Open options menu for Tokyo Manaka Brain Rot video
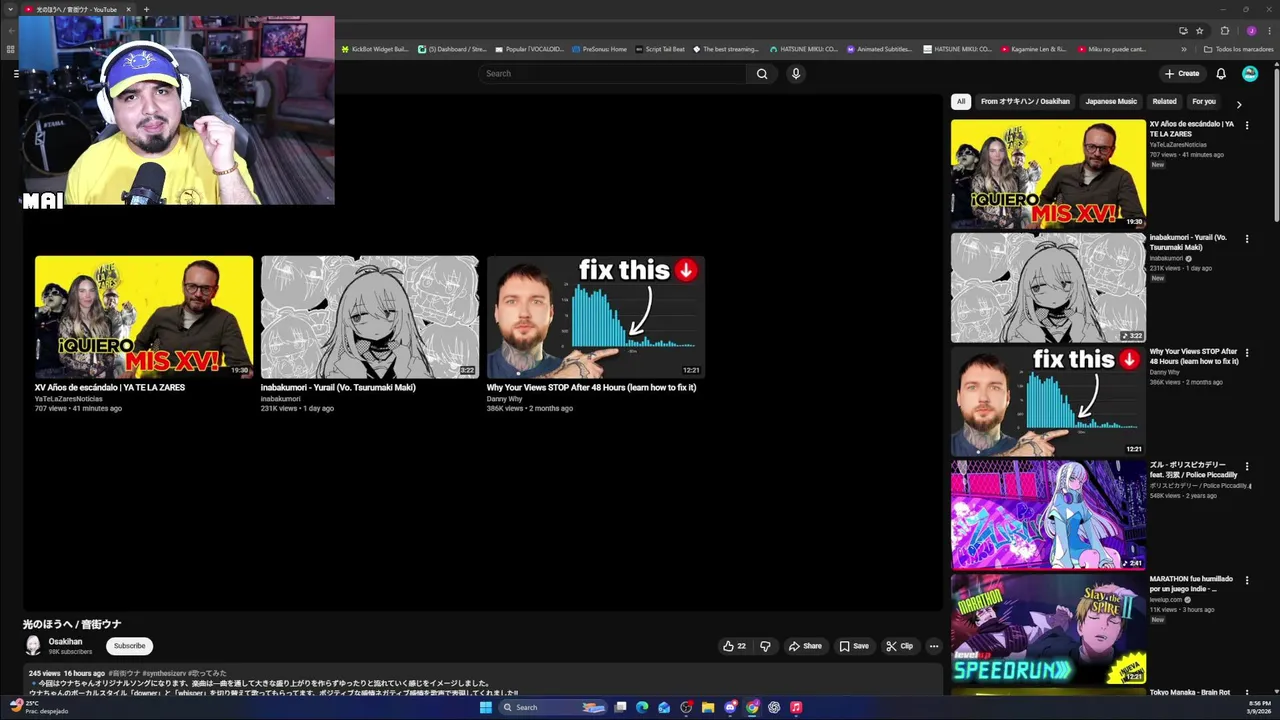The height and width of the screenshot is (720, 1280). [x=1246, y=693]
